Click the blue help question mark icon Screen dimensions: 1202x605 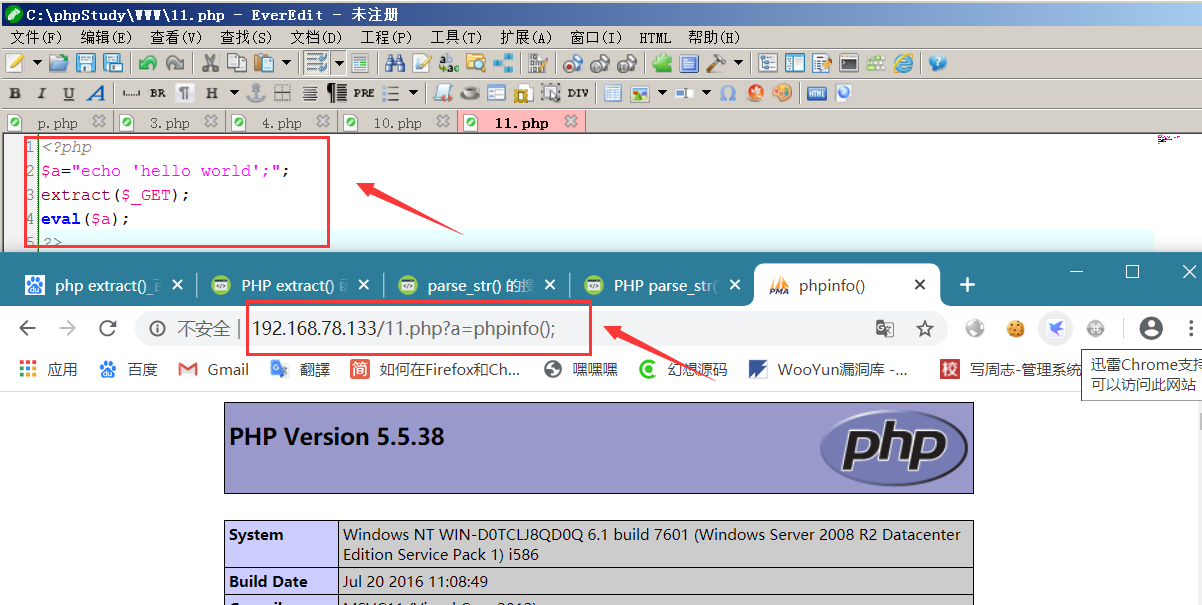point(937,63)
